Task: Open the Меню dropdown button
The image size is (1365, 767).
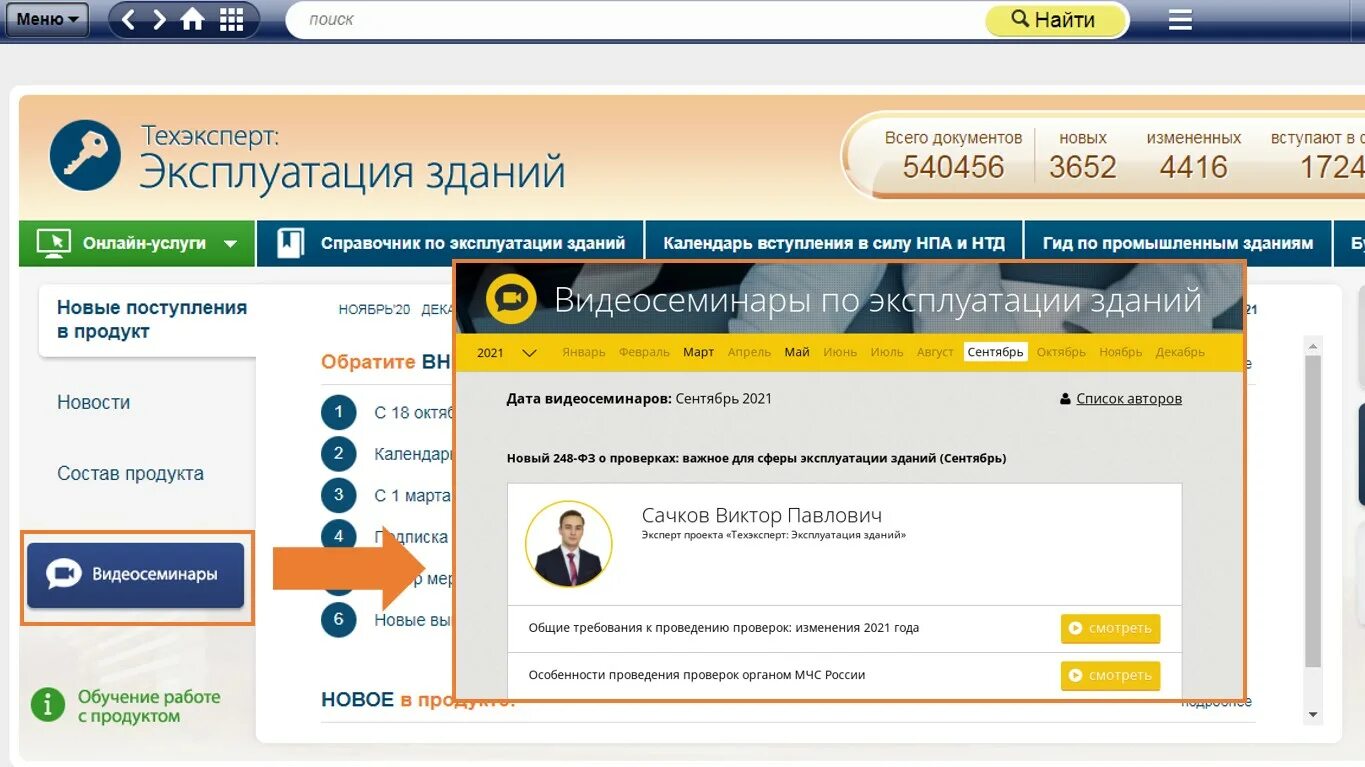Action: click(x=46, y=19)
